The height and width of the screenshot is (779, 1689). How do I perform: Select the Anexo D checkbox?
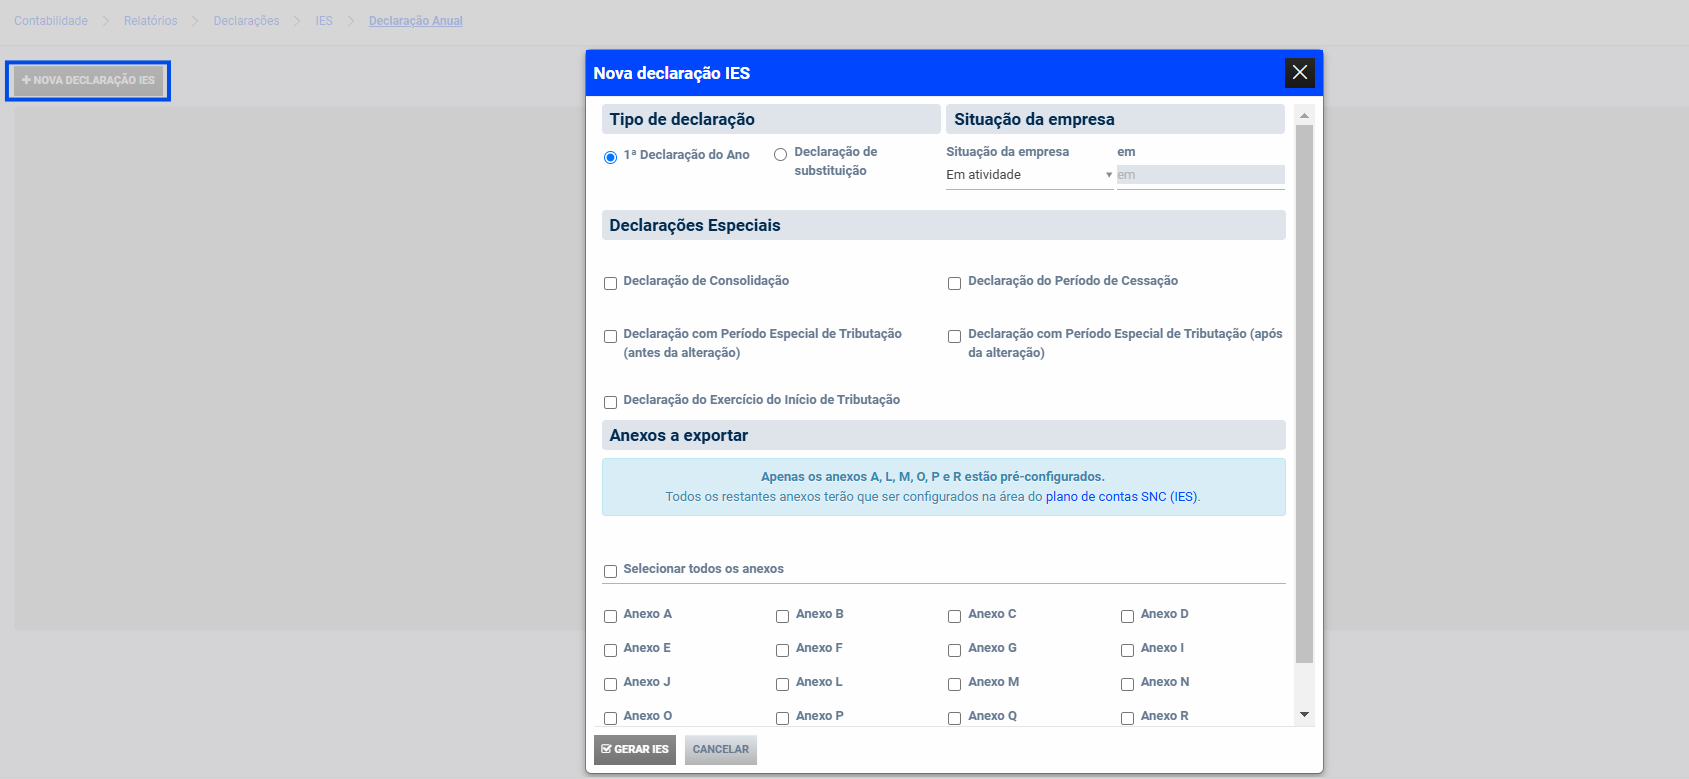pos(1127,617)
